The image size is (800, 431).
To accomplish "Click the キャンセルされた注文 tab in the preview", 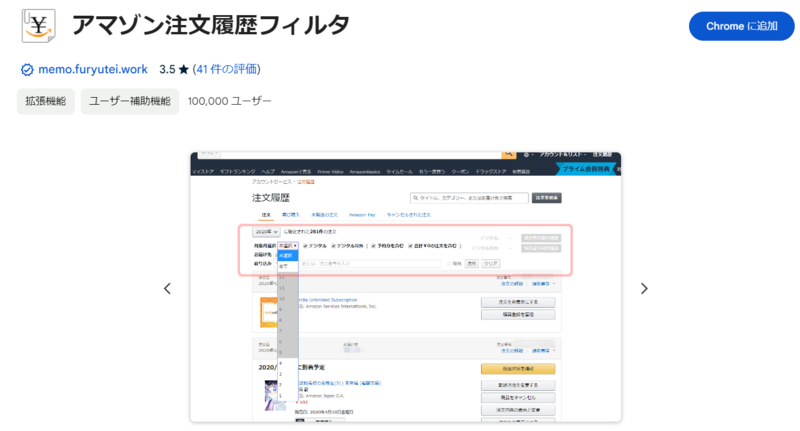I will (x=409, y=215).
